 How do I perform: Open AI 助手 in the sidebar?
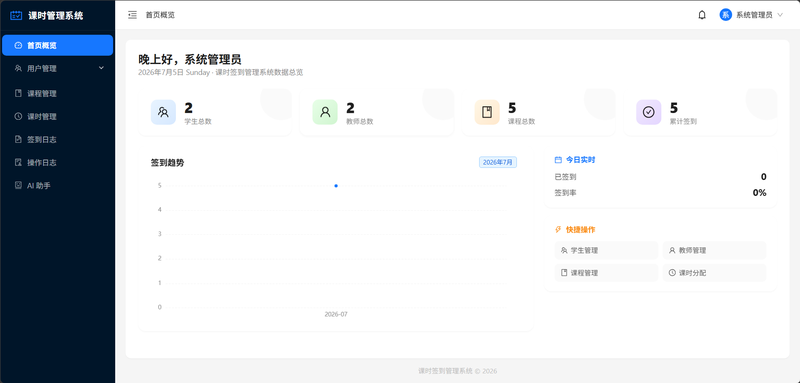pyautogui.click(x=58, y=186)
